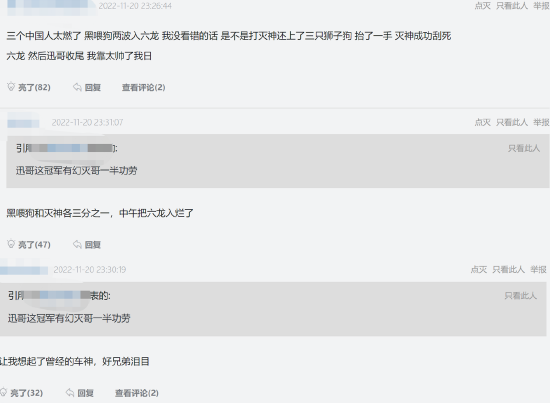Click 点灭 on the 23:31:07 comment
The height and width of the screenshot is (403, 550).
coord(483,122)
